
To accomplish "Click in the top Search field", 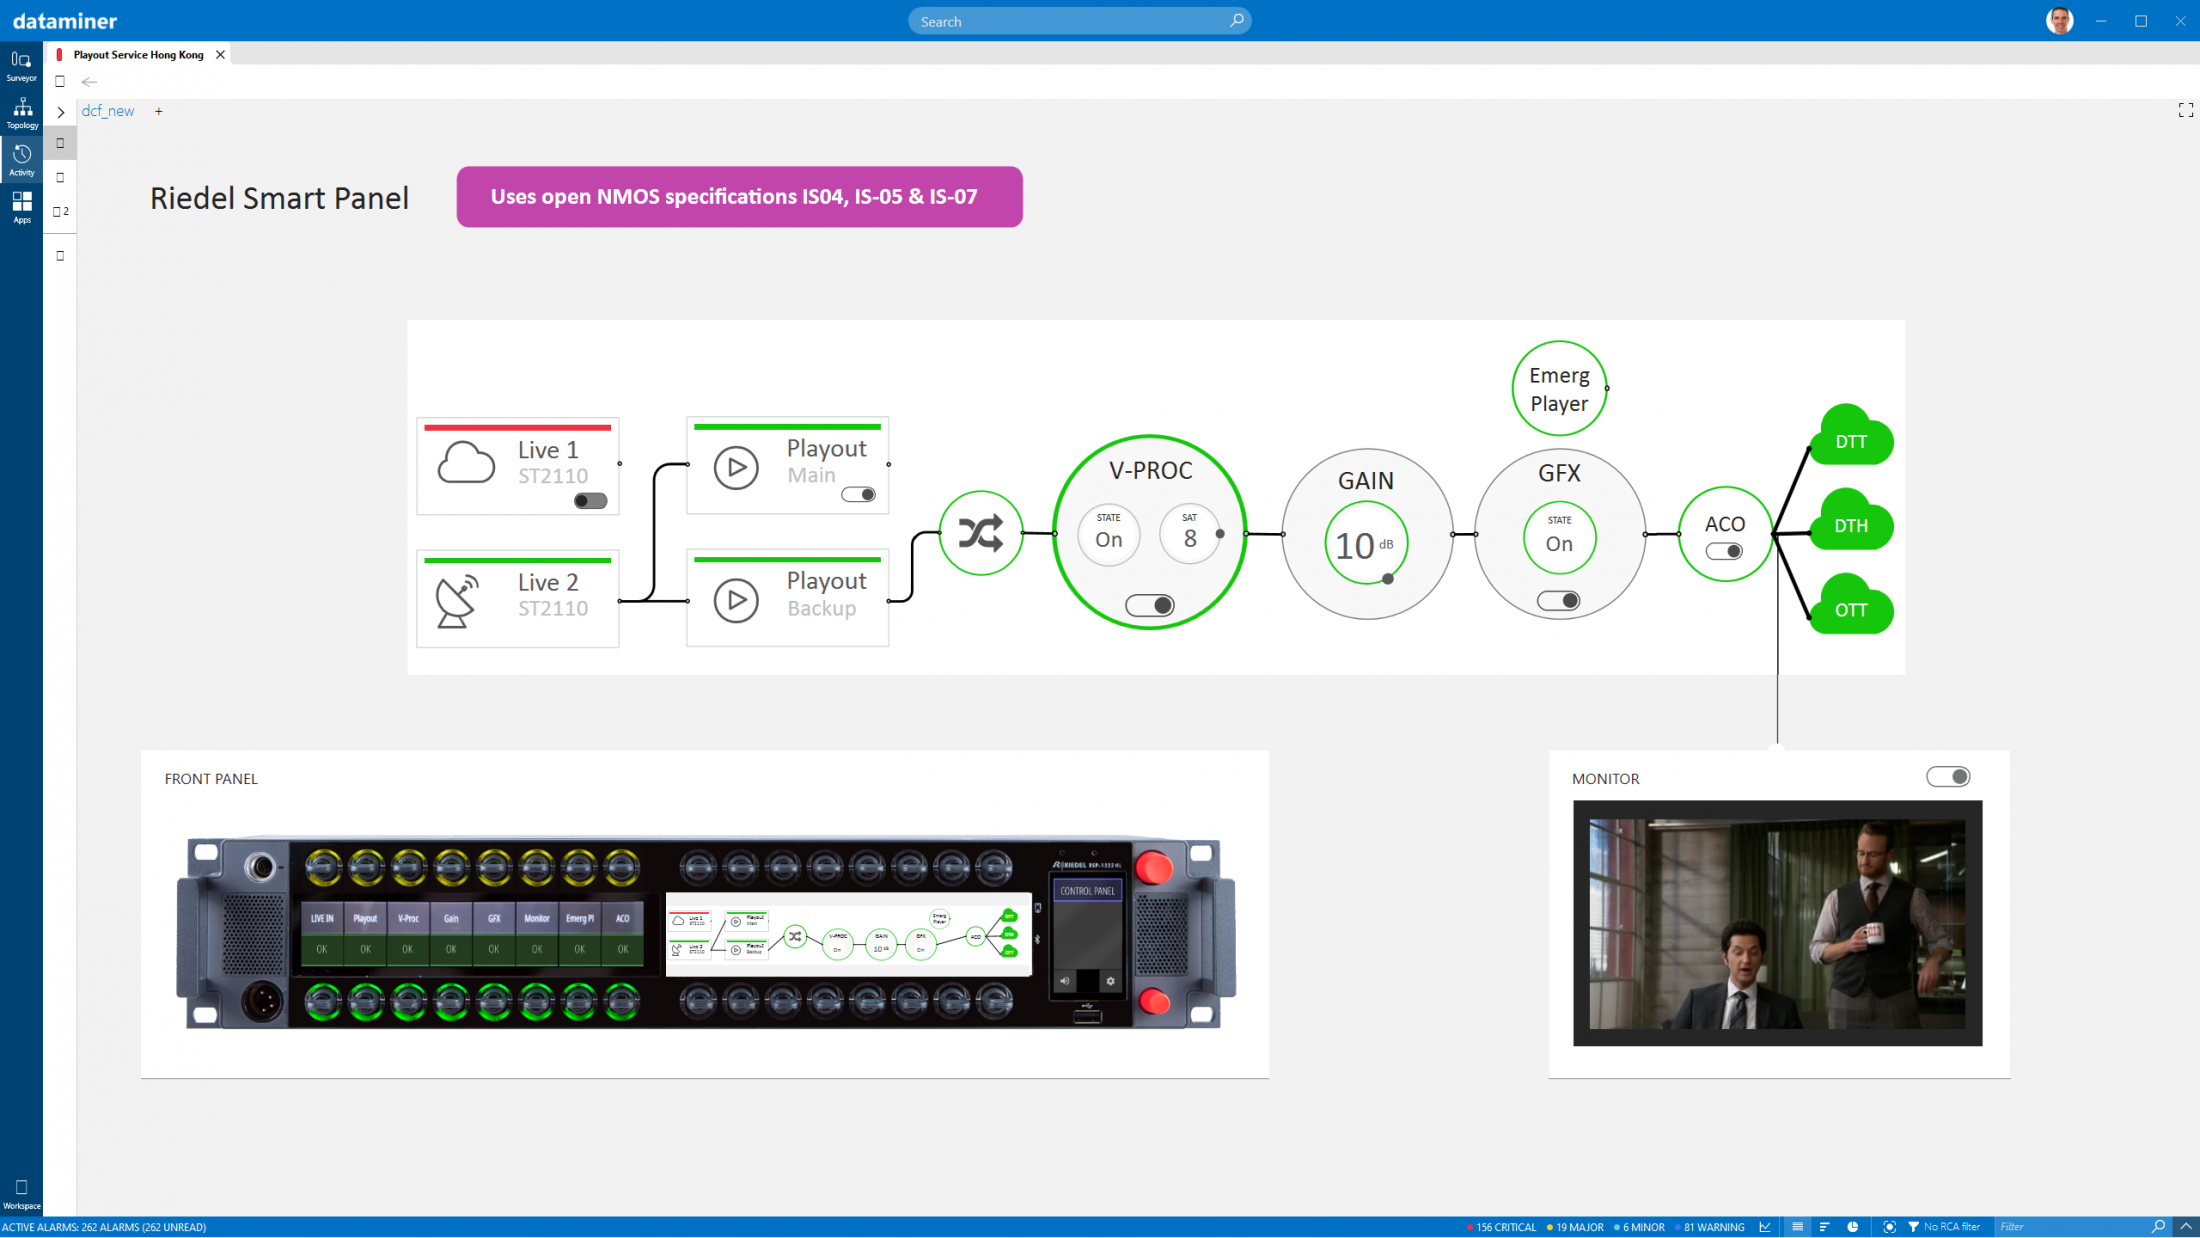I will click(x=1079, y=21).
